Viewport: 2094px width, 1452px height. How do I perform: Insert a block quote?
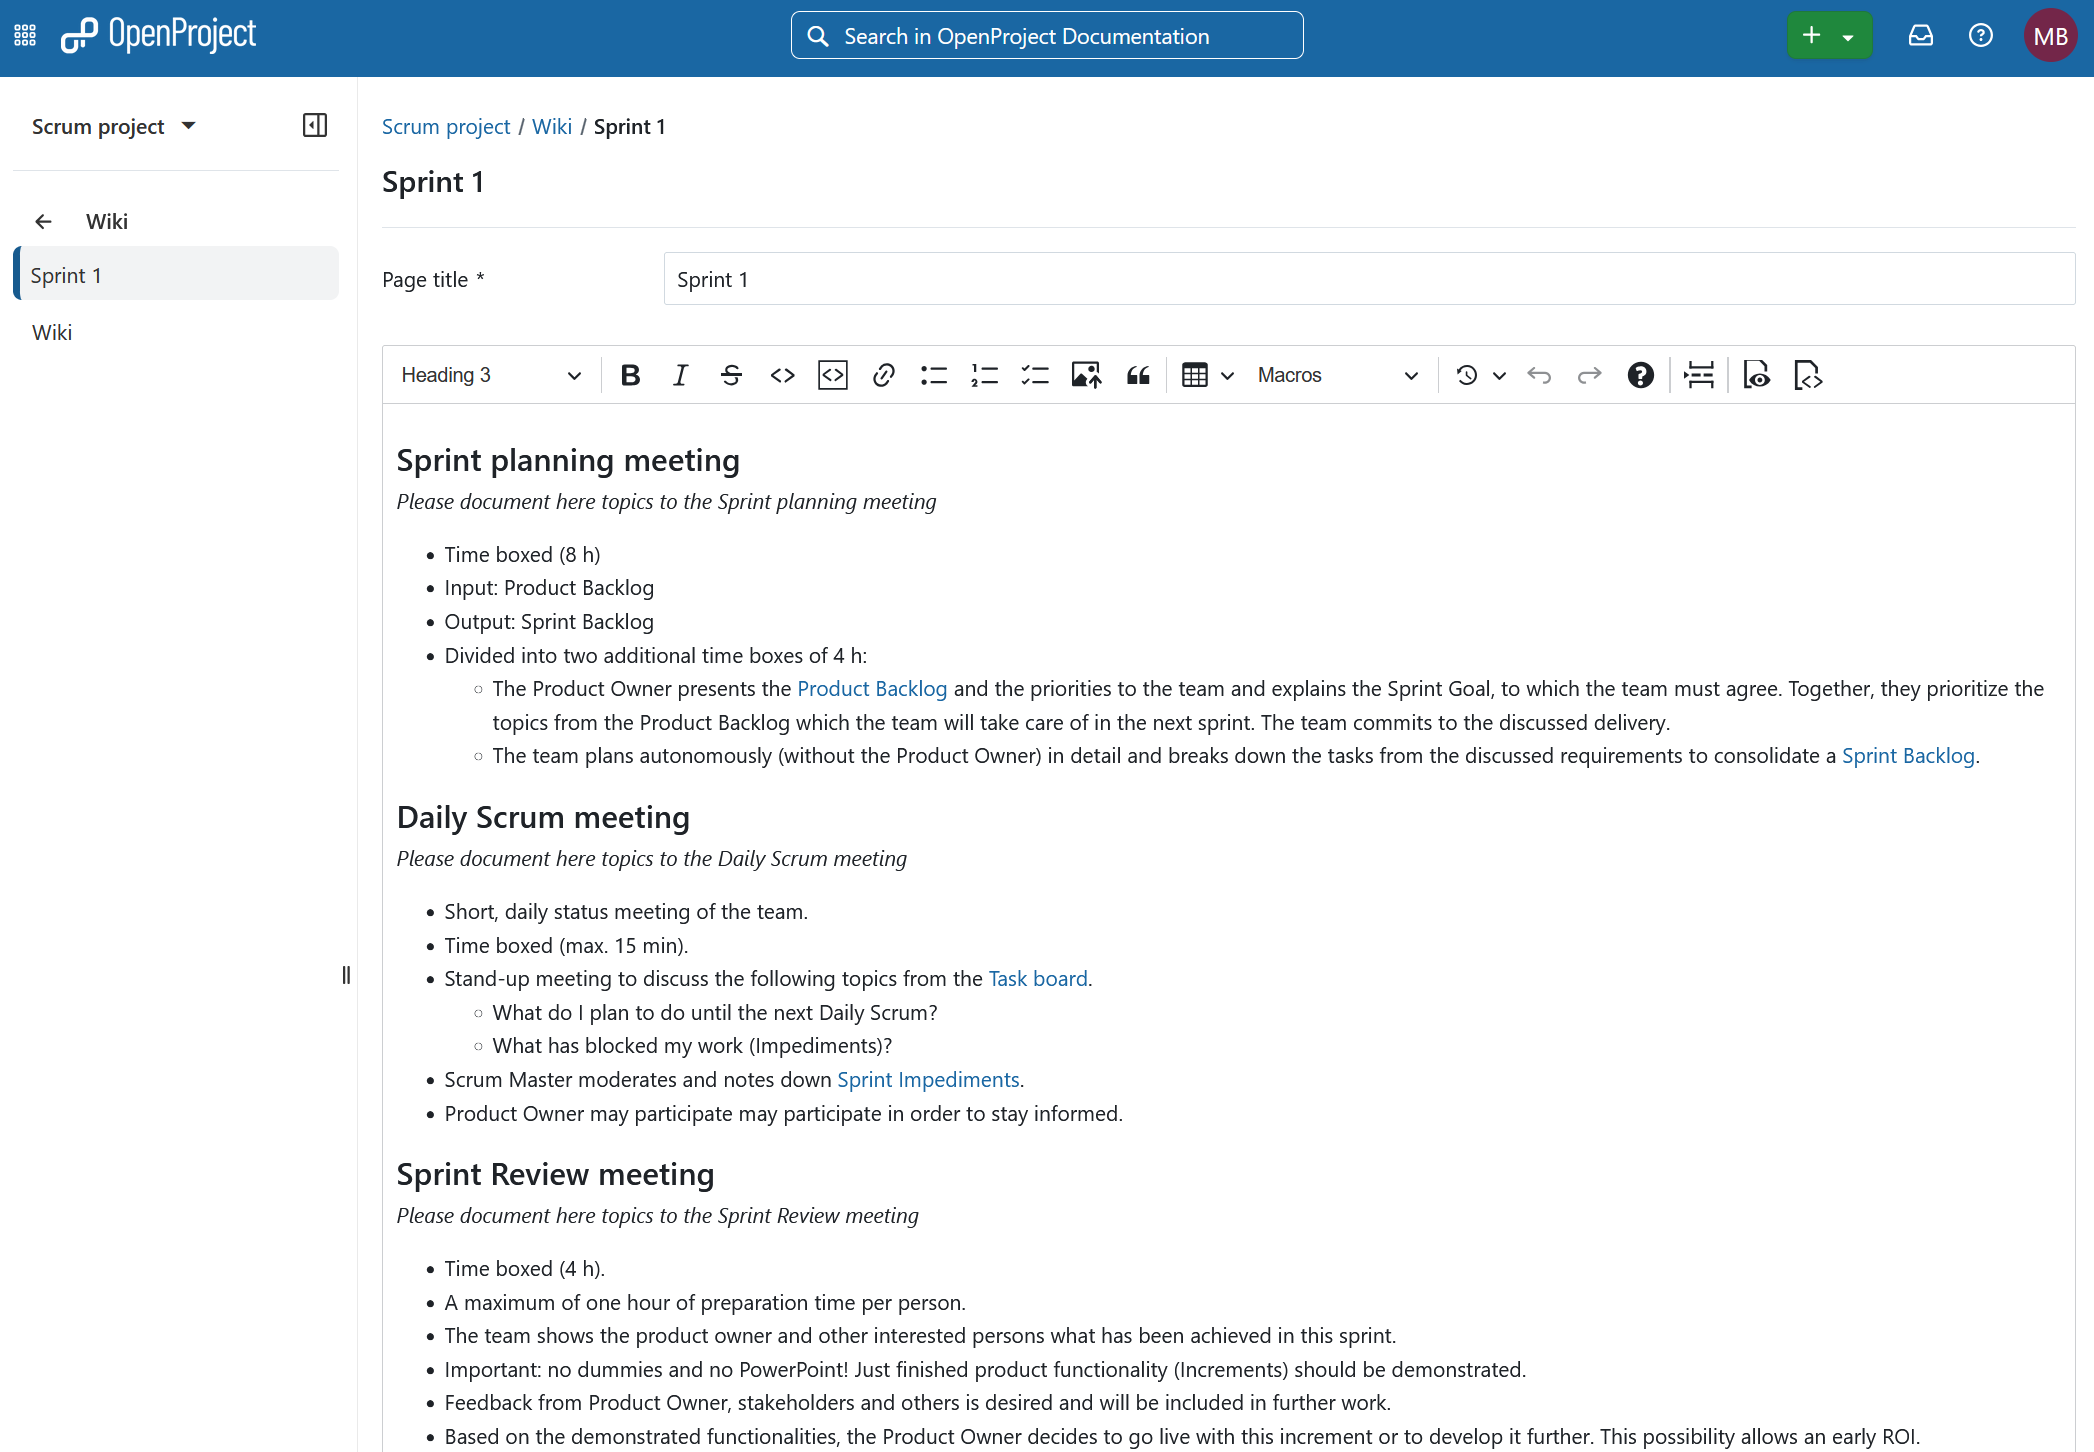(1138, 375)
